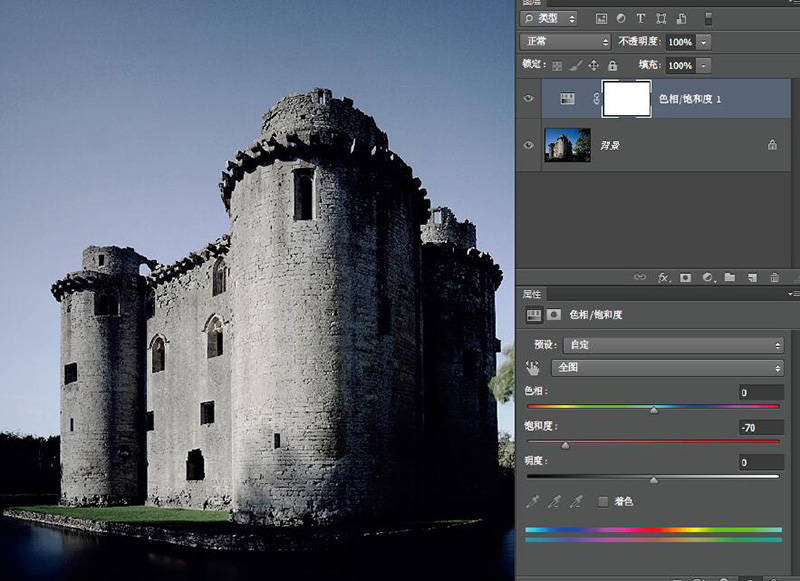Toggle visibility of the 背景 layer

tap(529, 145)
